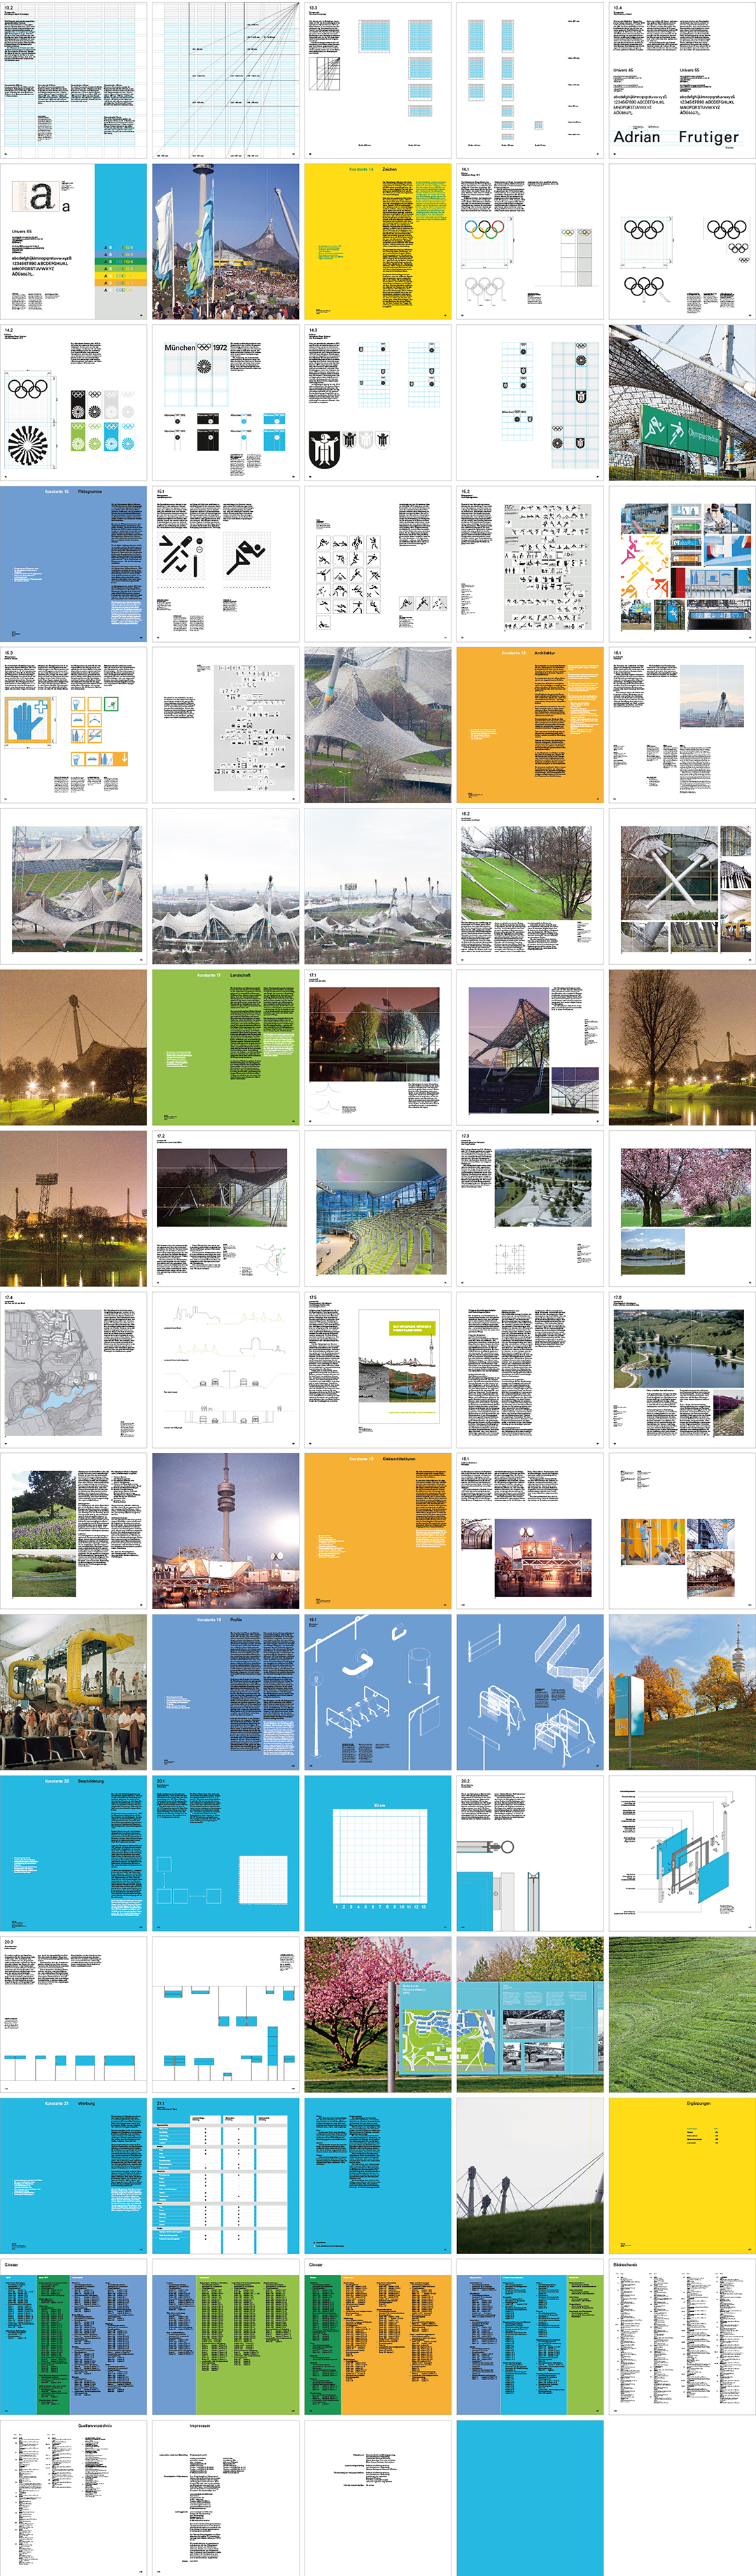Image resolution: width=756 pixels, height=2576 pixels.
Task: Click the 30 cm grid diagram page
Action: [377, 1852]
